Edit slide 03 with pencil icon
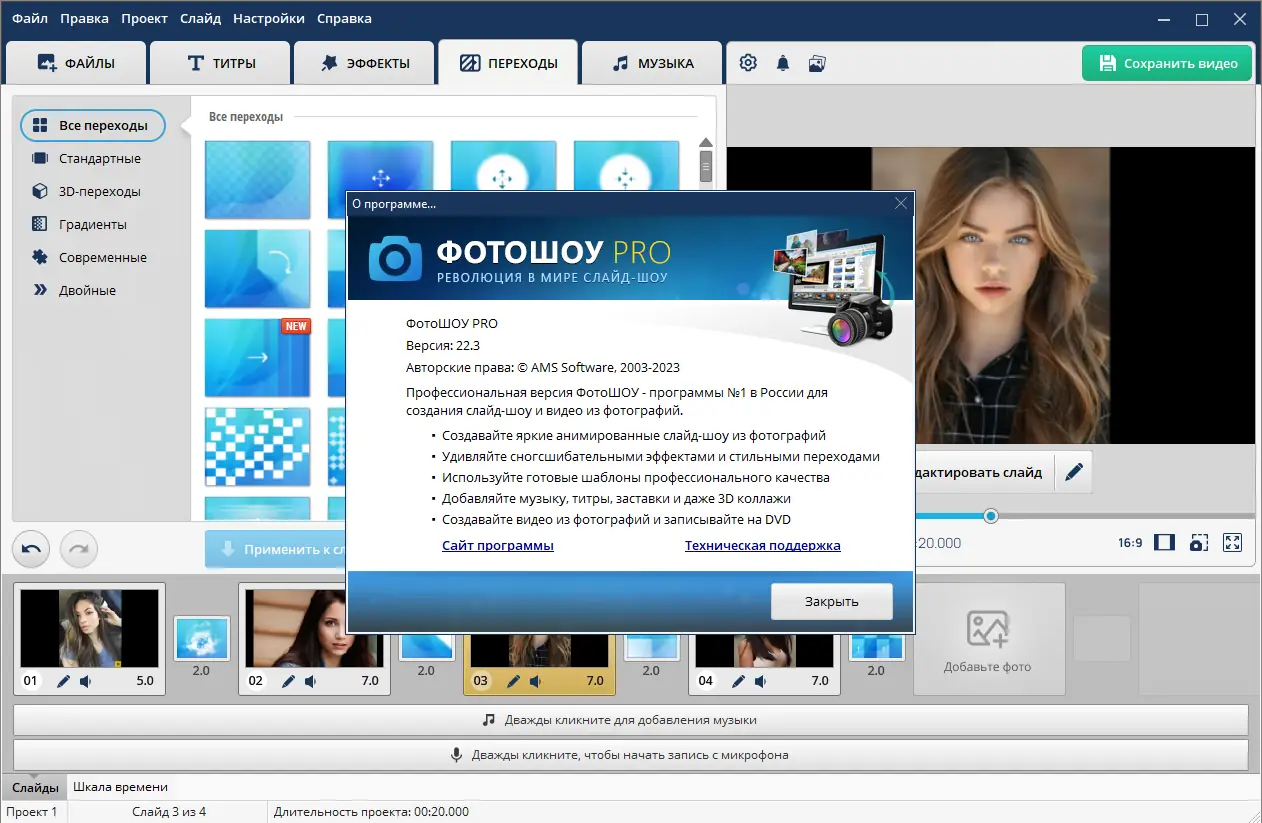 tap(513, 681)
